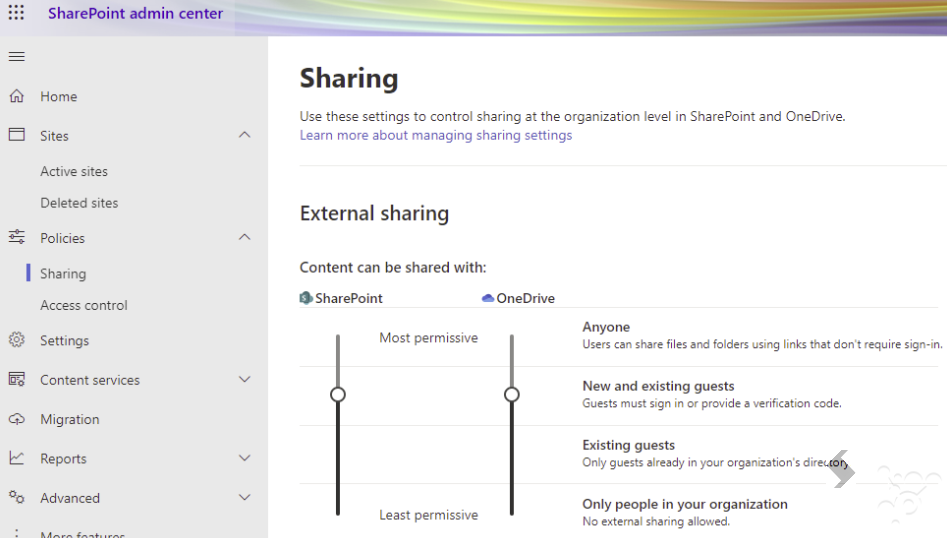Open Active sites page
The width and height of the screenshot is (947, 538).
click(x=74, y=171)
